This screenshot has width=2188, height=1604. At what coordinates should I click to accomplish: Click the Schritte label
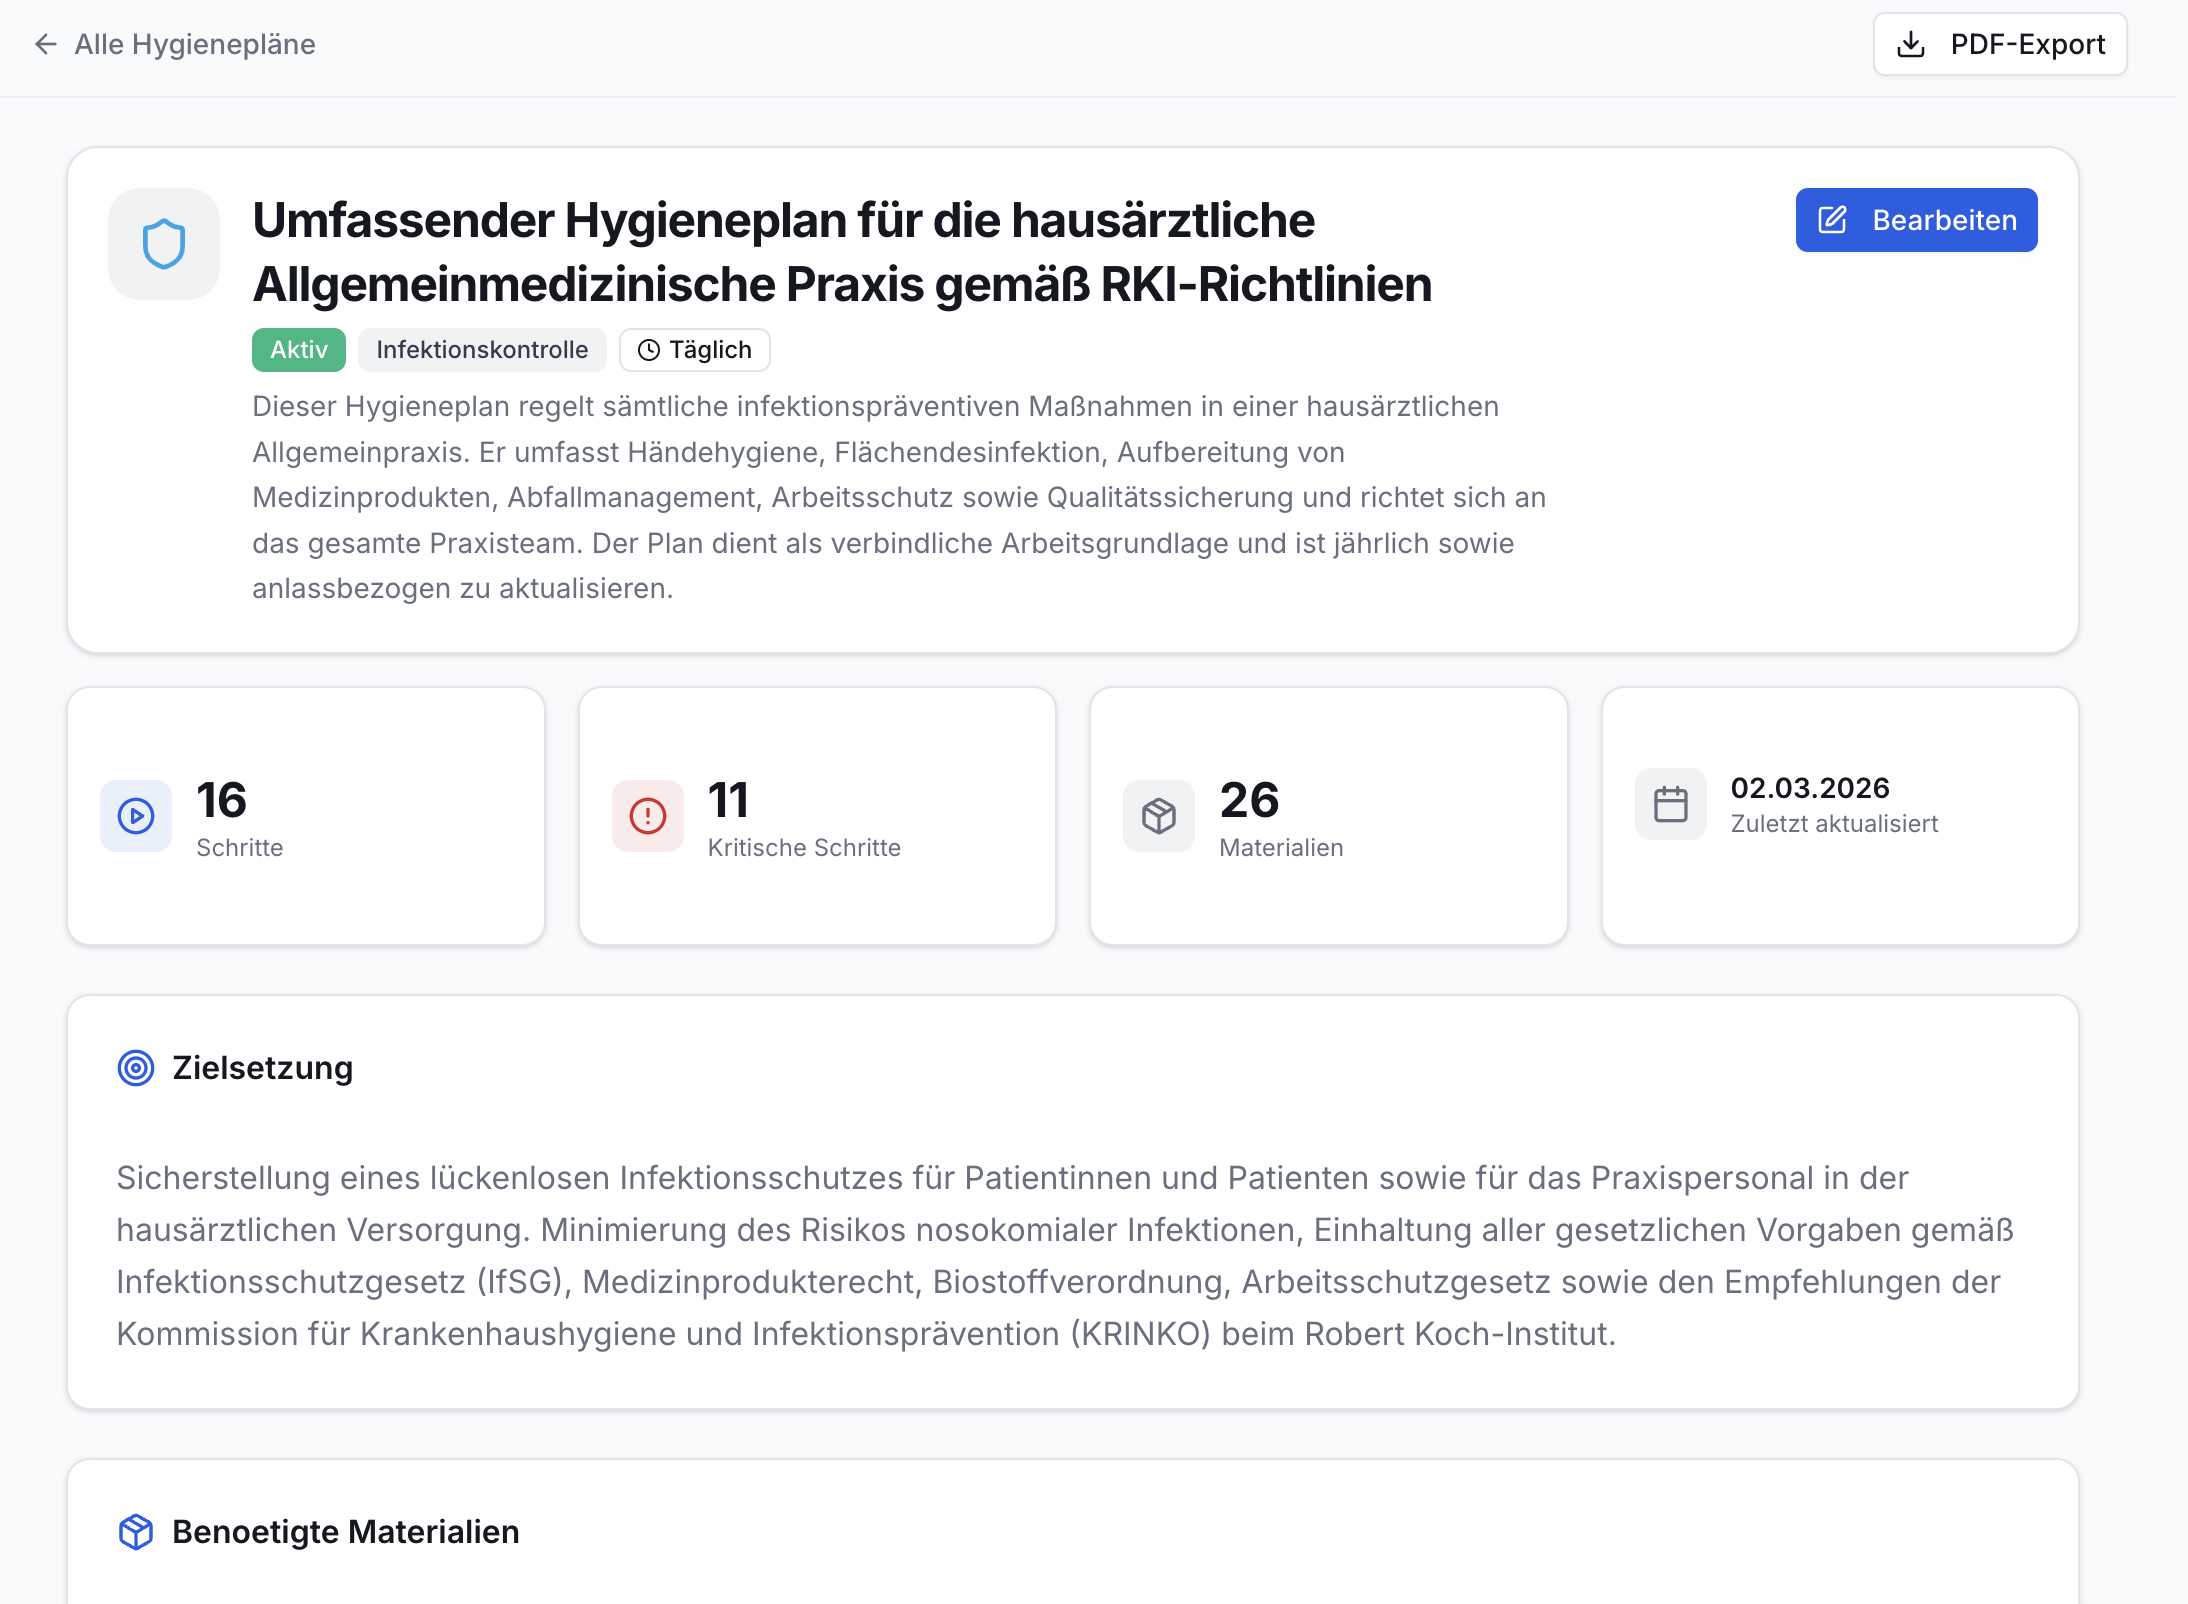(x=240, y=848)
